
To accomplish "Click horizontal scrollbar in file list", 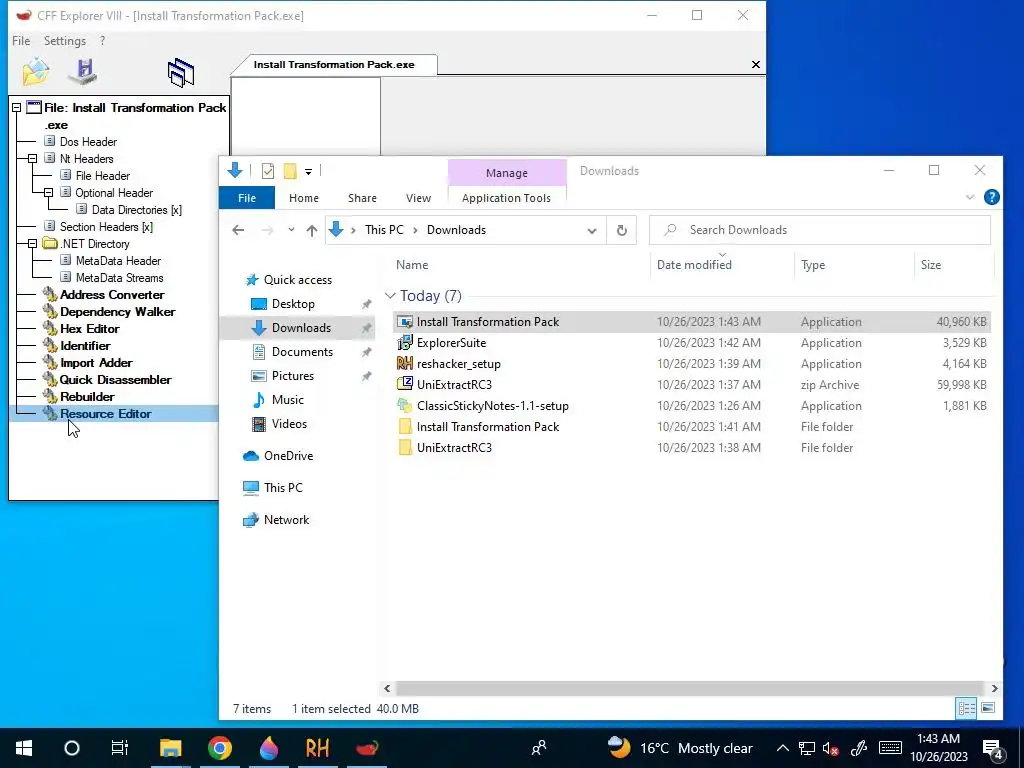I will click(x=690, y=688).
